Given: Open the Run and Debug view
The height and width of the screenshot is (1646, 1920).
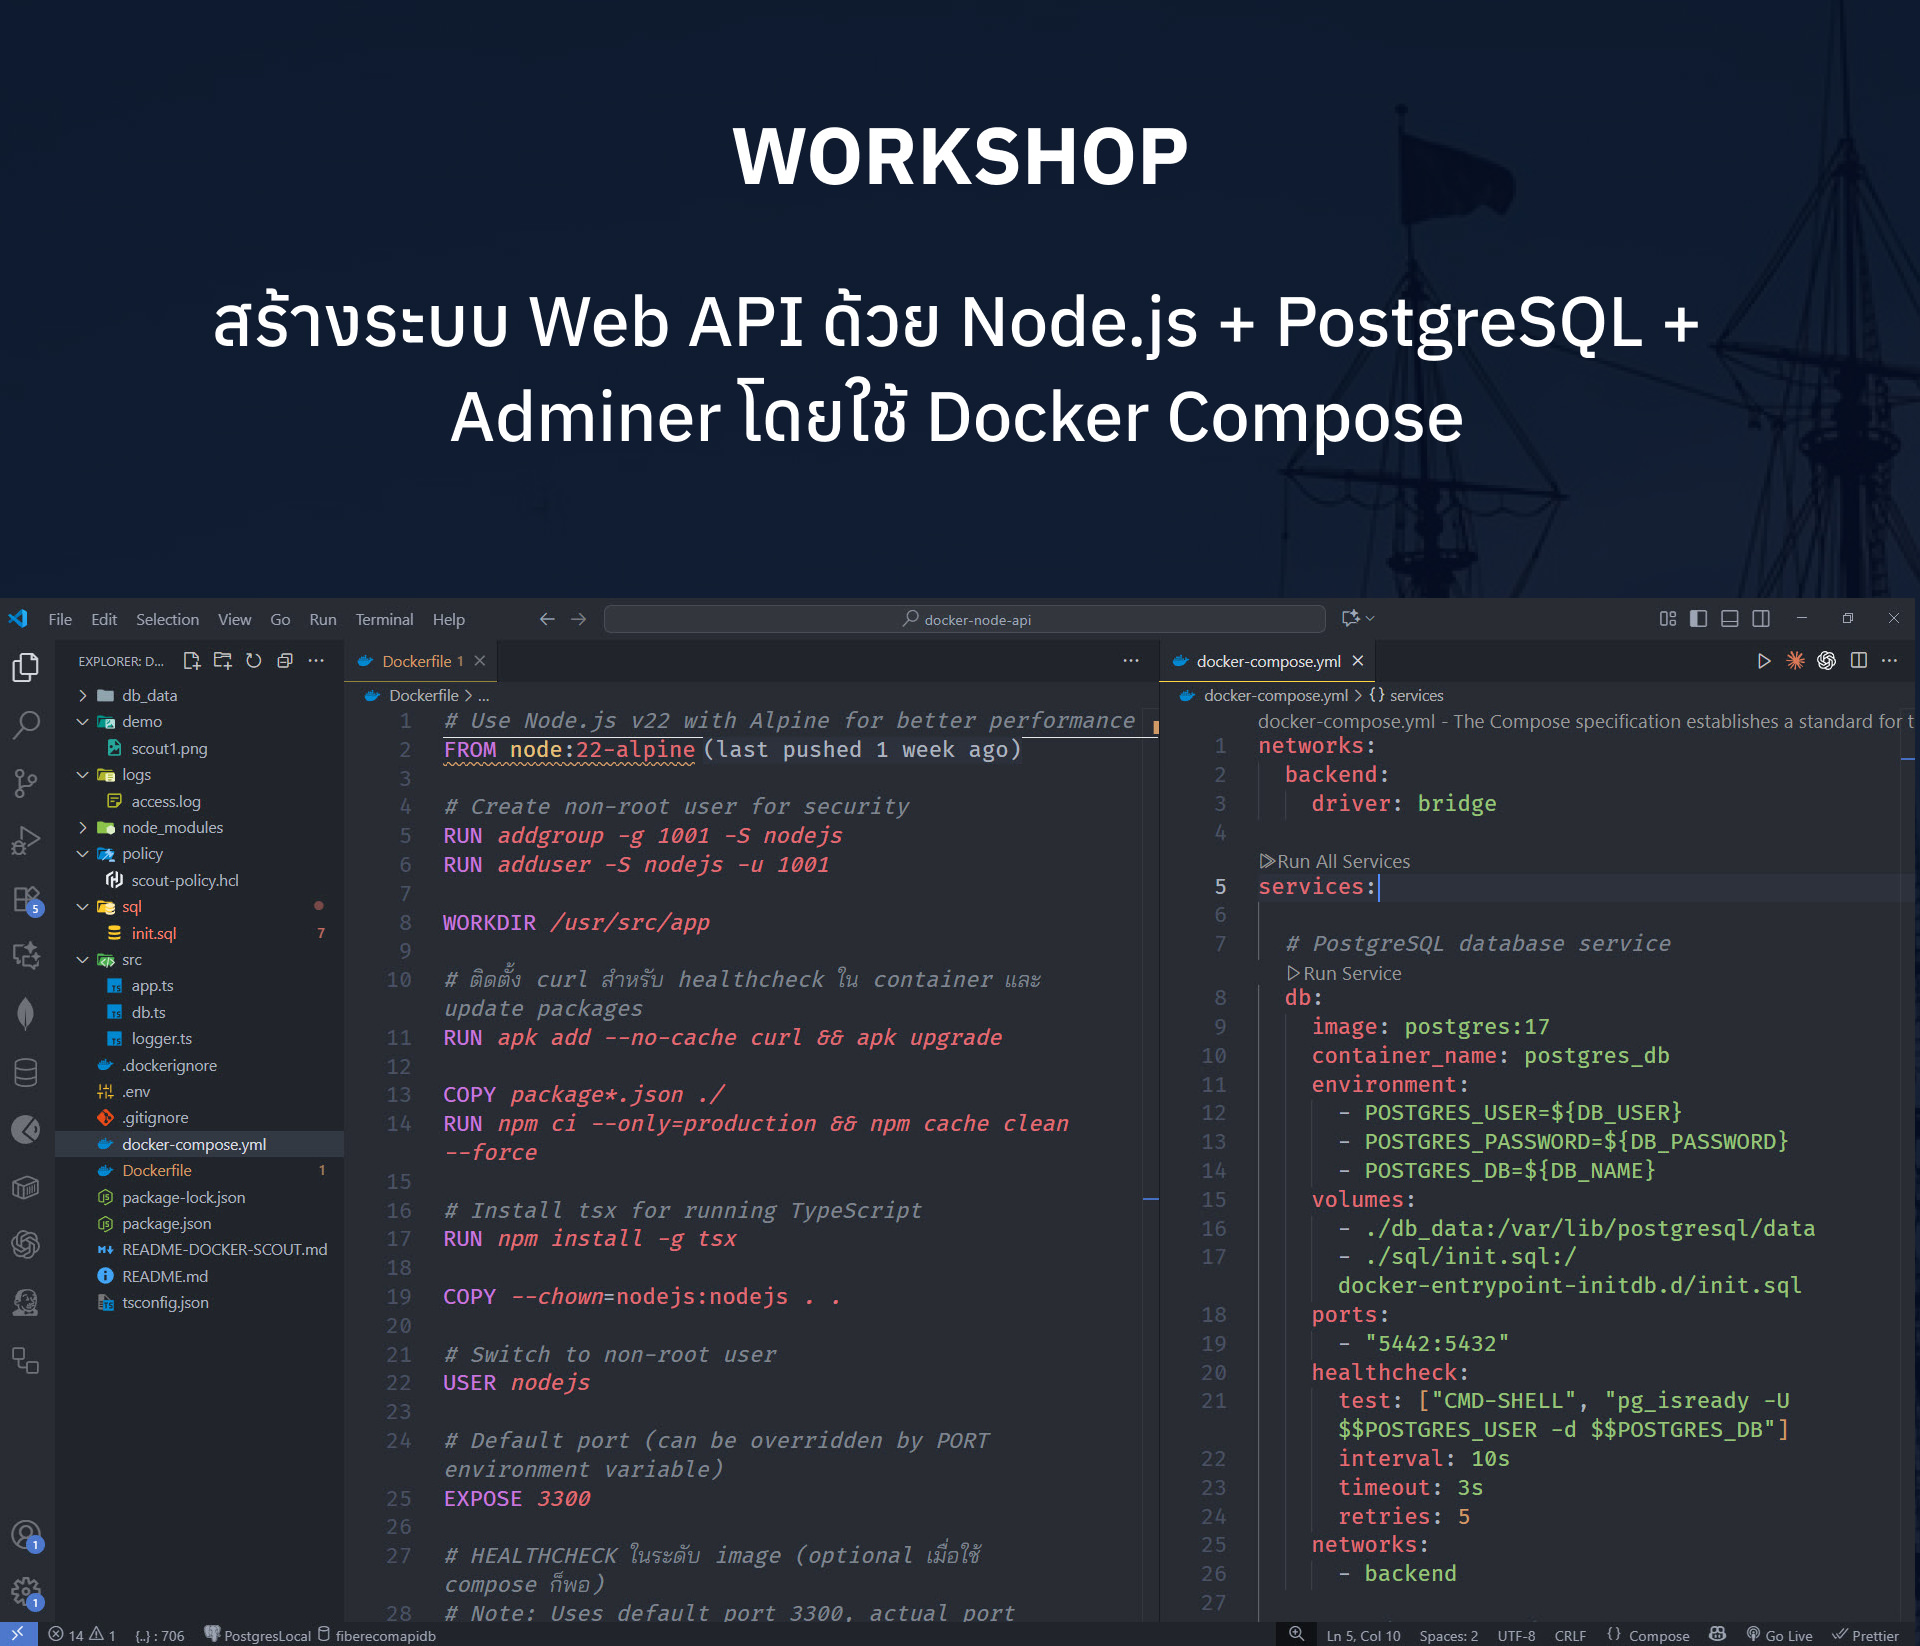Looking at the screenshot, I should click(26, 841).
